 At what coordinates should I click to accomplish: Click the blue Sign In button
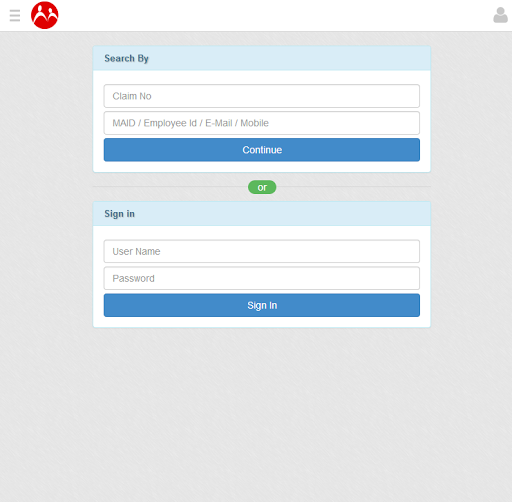(262, 305)
